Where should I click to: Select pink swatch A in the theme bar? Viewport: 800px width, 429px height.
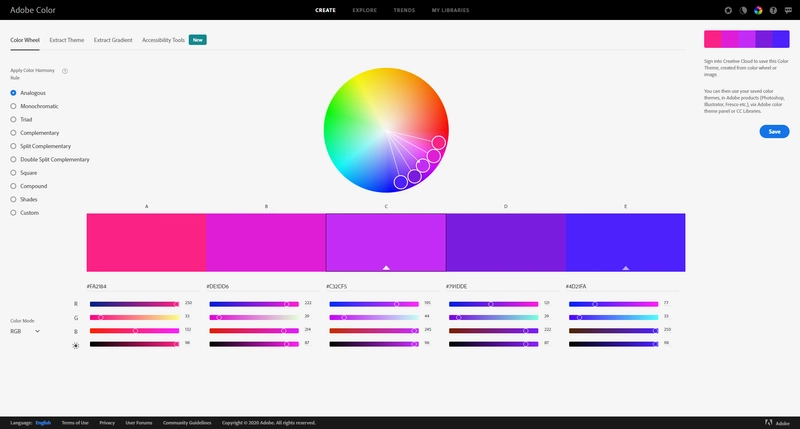(x=146, y=242)
